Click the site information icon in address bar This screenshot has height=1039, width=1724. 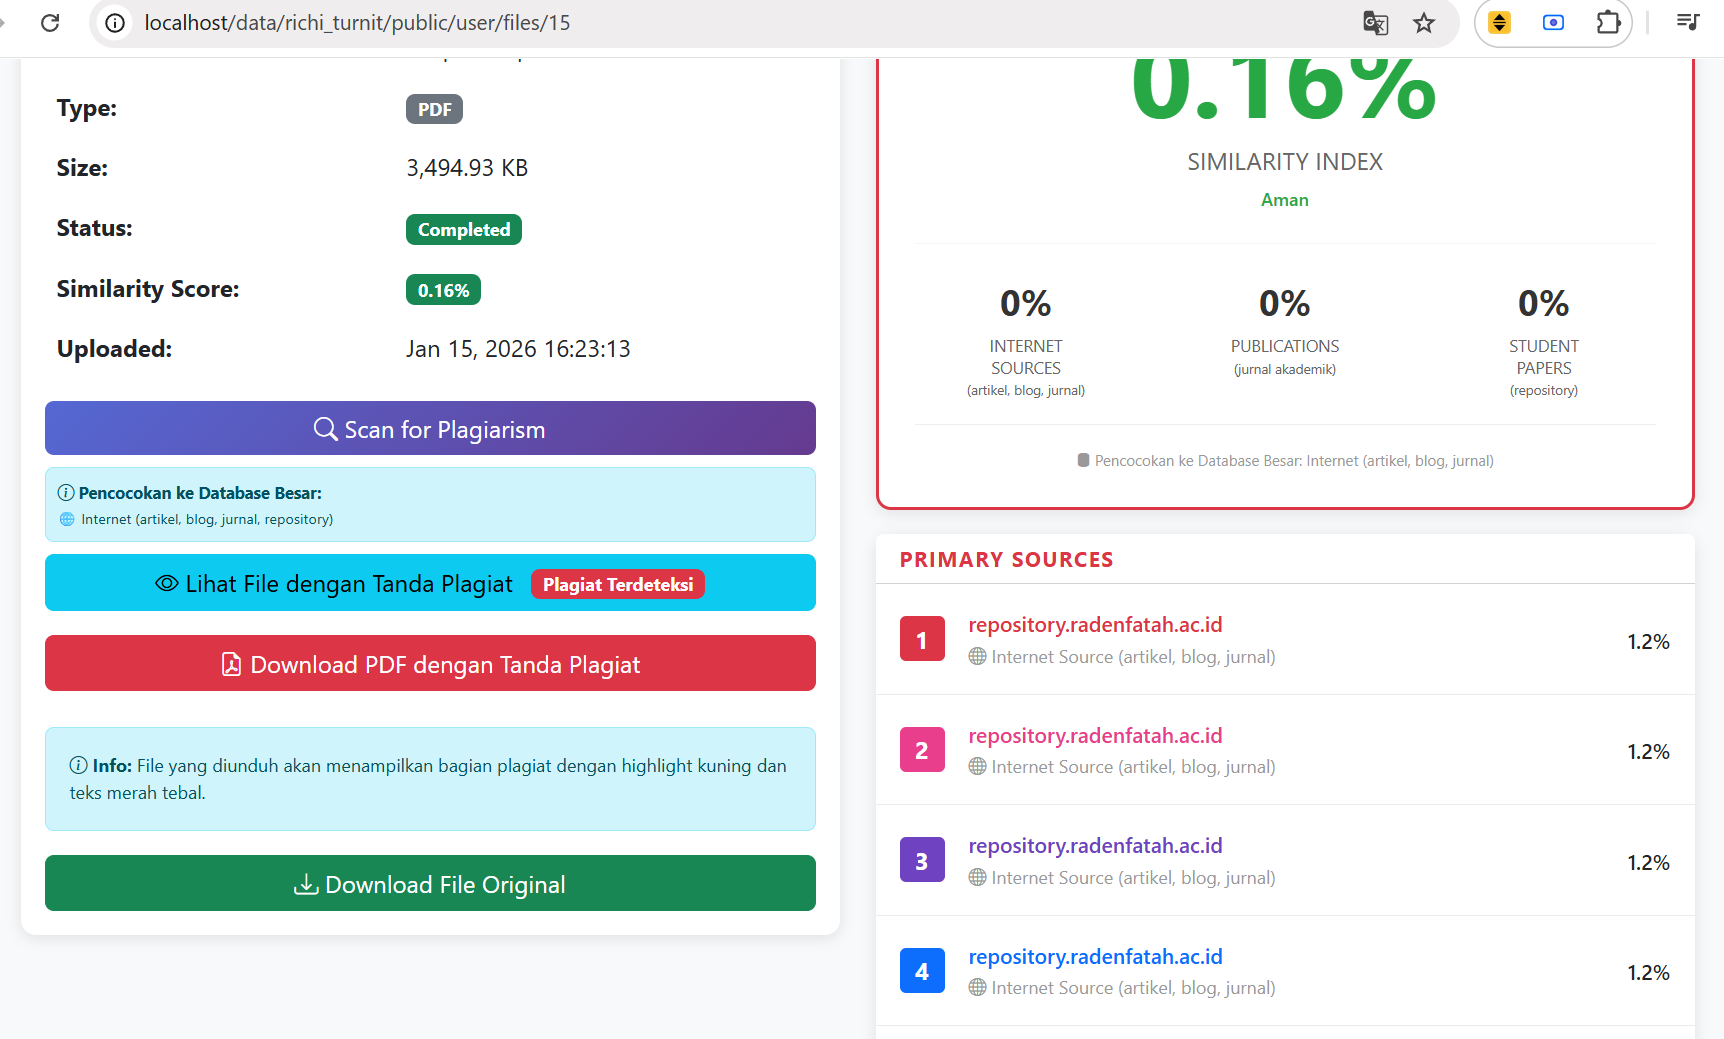[x=116, y=22]
